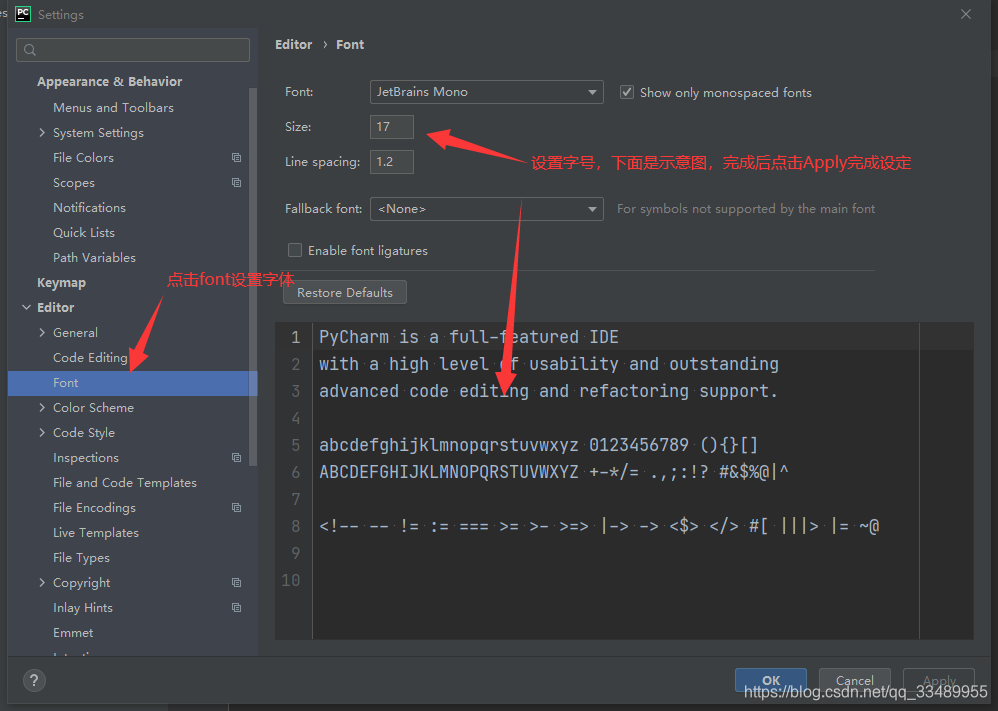Click the search magnifier icon in settings
The image size is (998, 711).
[30, 50]
